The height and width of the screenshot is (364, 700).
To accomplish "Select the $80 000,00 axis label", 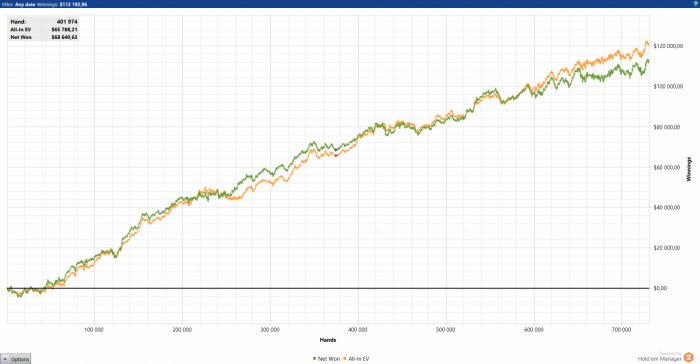I will [x=667, y=127].
